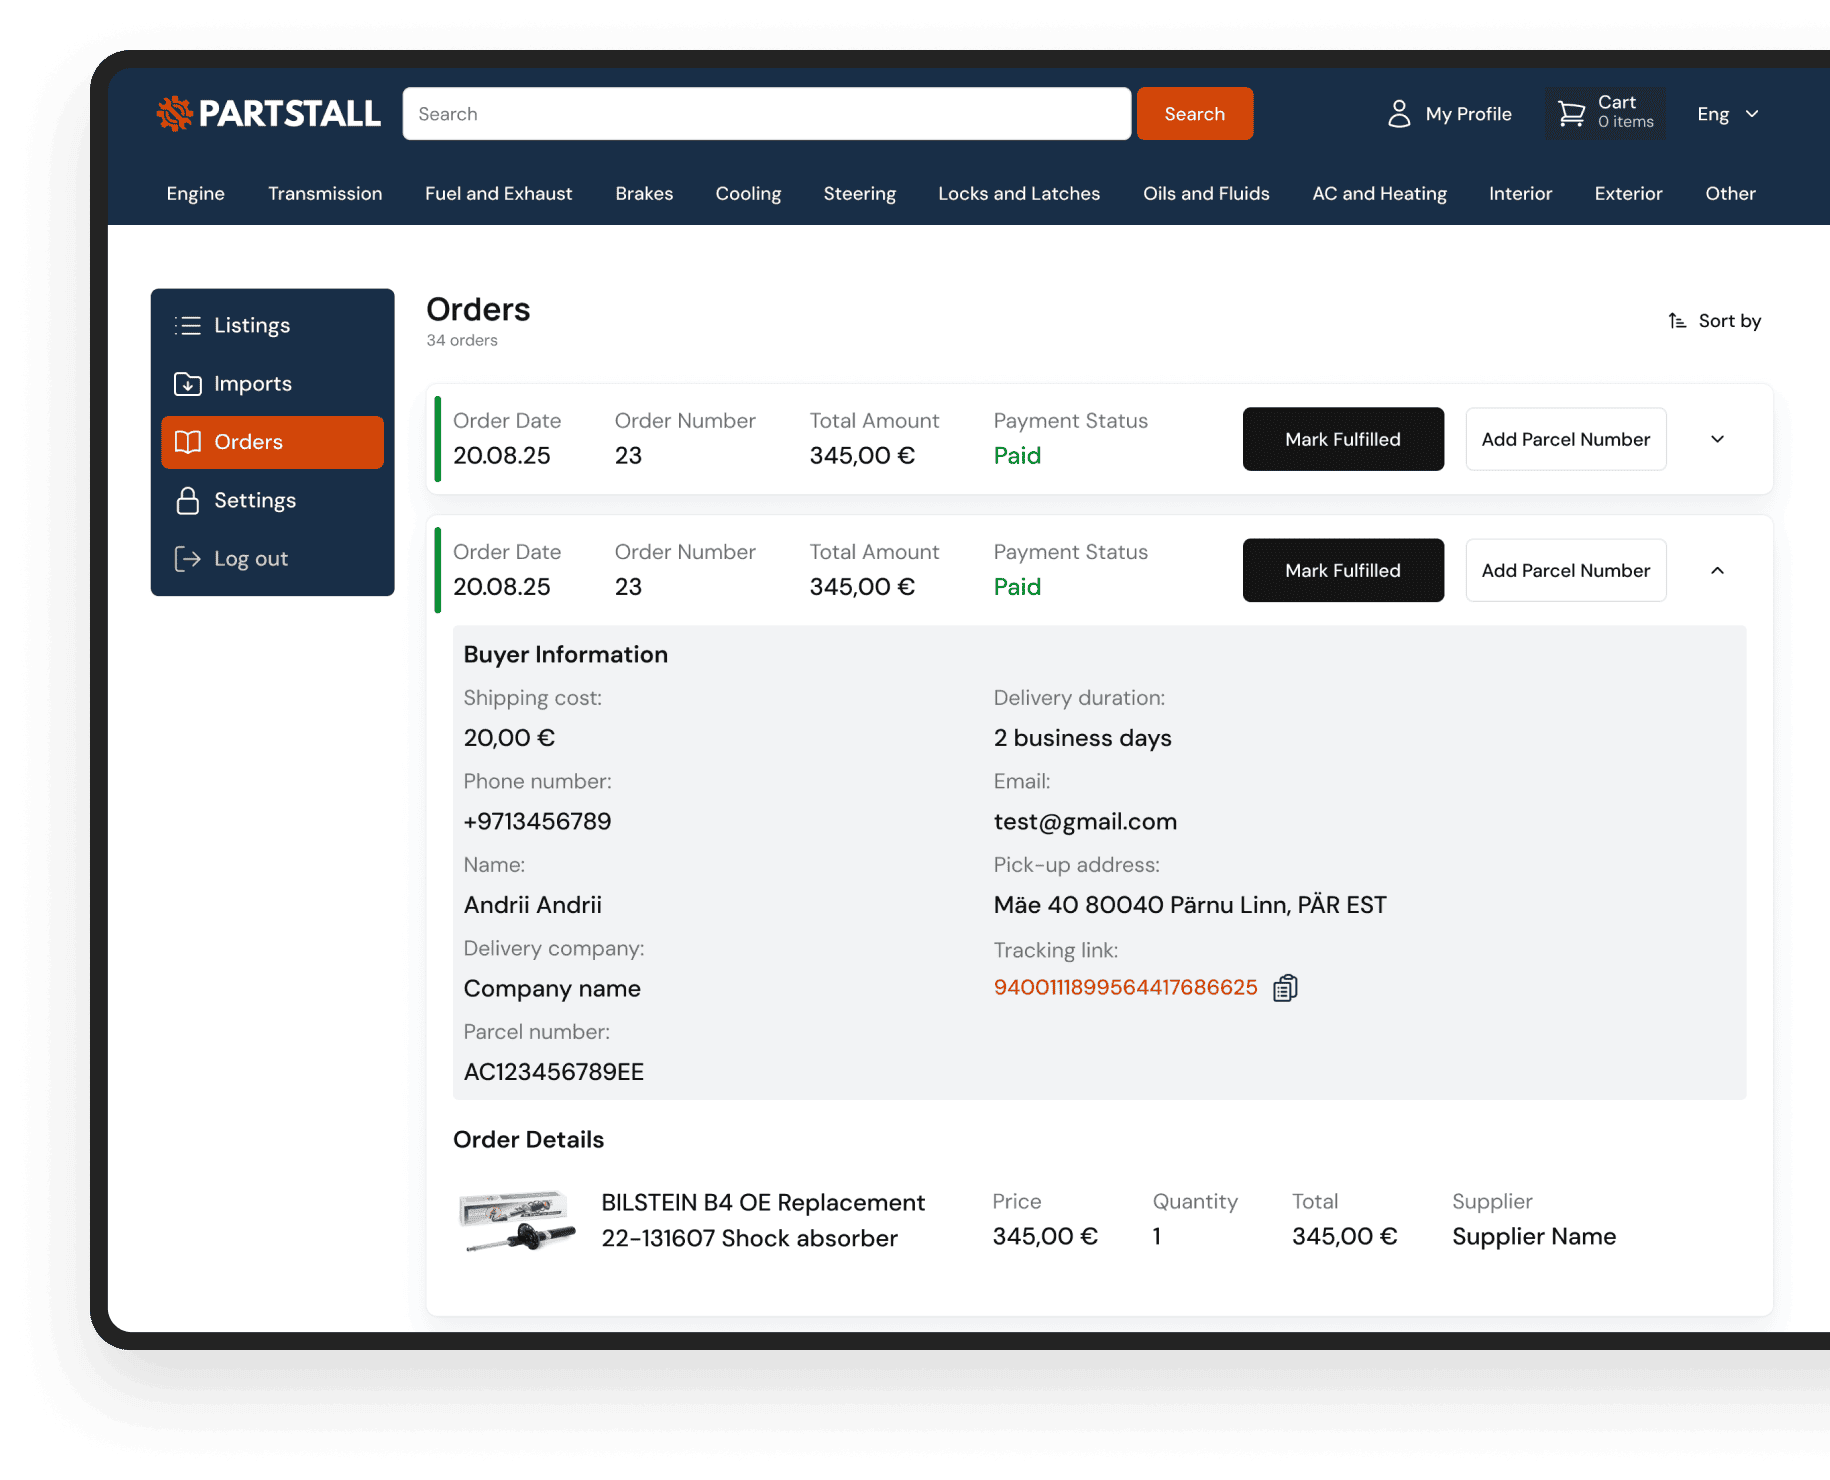Click Paid status in first order row
The height and width of the screenshot is (1480, 1830).
(1017, 456)
